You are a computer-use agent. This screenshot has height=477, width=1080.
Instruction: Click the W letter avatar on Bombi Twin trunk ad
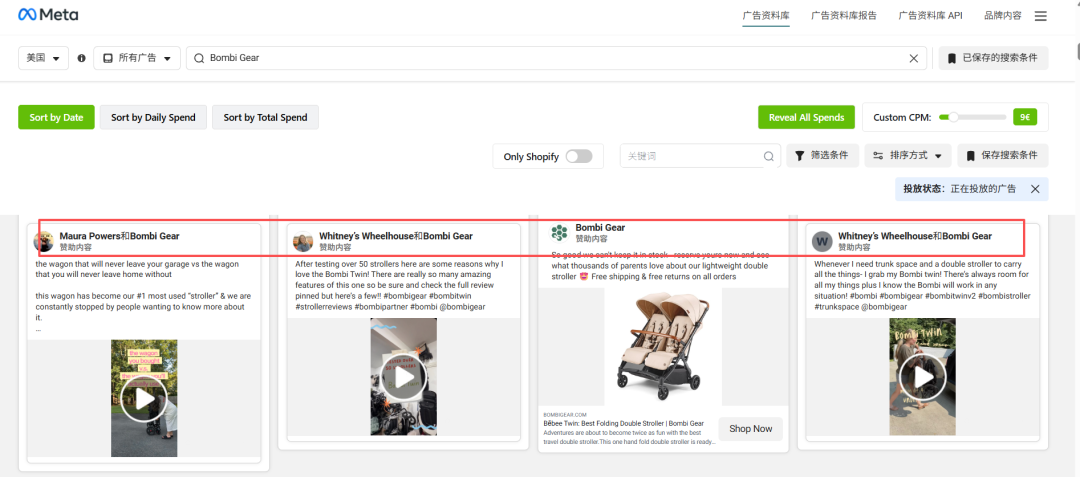click(x=822, y=242)
